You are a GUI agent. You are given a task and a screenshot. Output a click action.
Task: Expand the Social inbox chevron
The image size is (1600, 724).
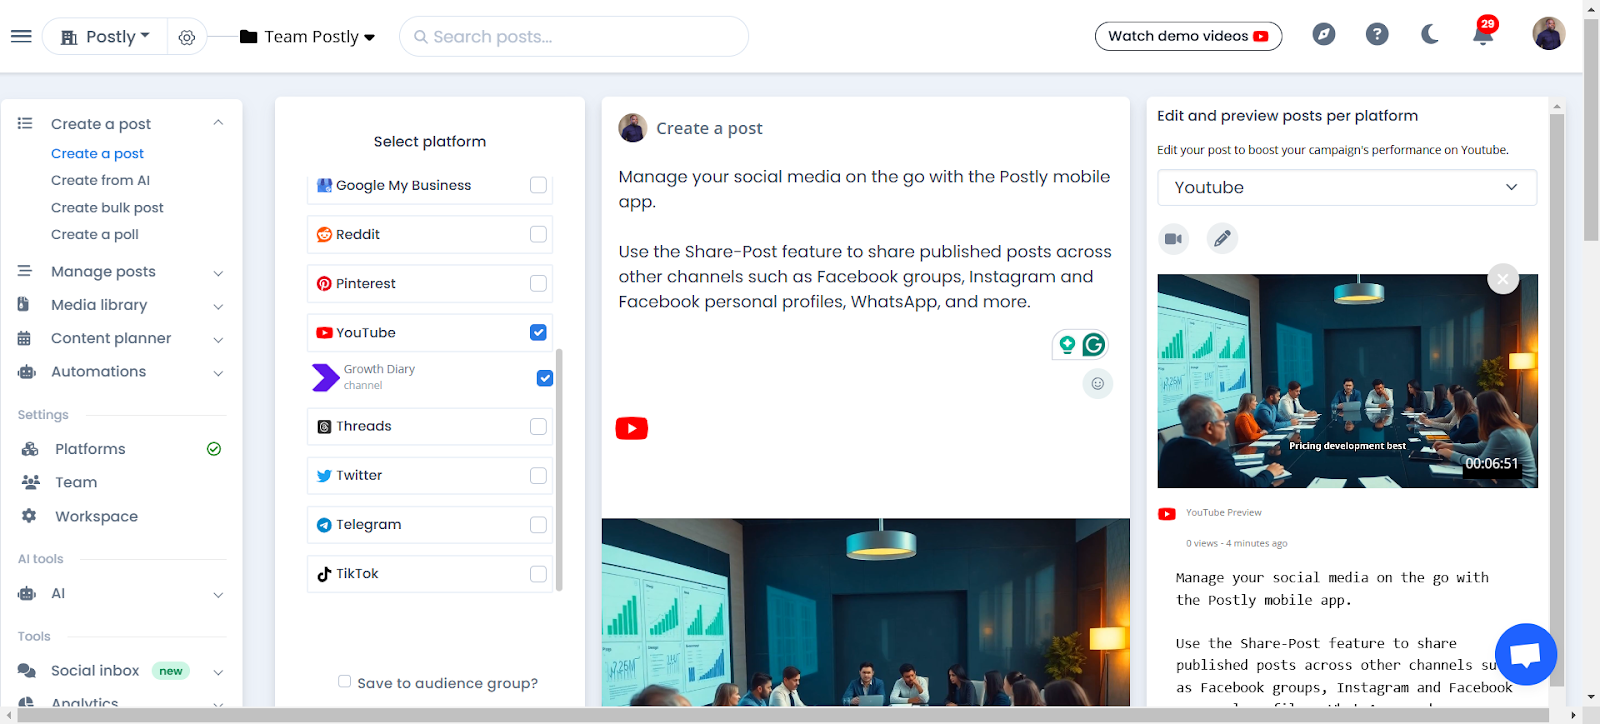218,671
